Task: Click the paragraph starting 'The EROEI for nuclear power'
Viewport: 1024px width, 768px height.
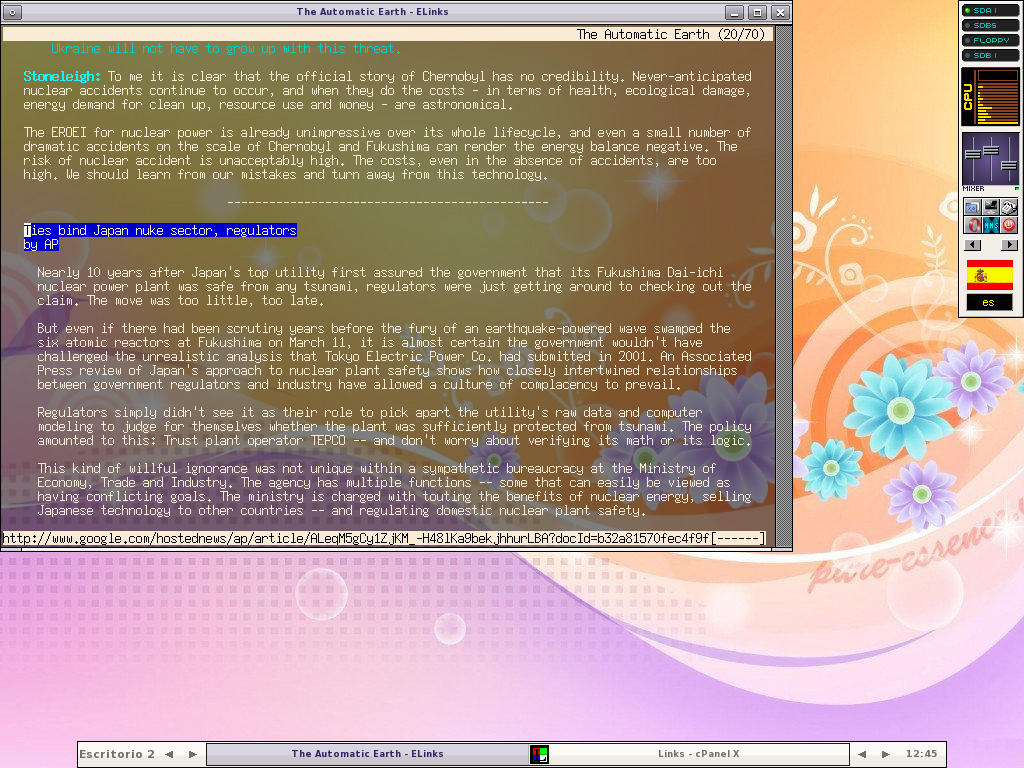Action: click(x=387, y=153)
